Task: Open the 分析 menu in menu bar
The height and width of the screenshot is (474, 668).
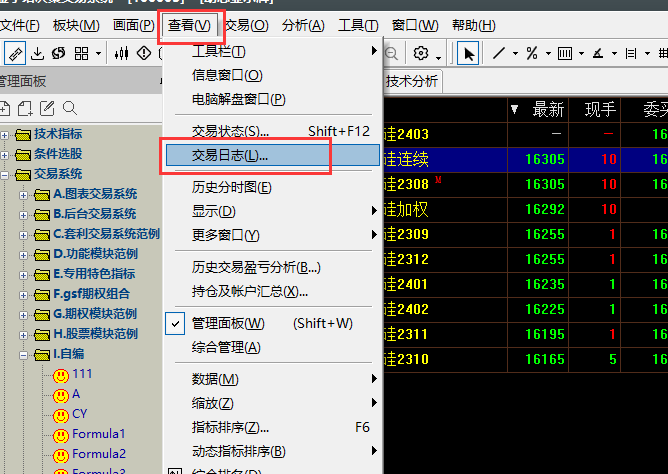Action: (303, 25)
